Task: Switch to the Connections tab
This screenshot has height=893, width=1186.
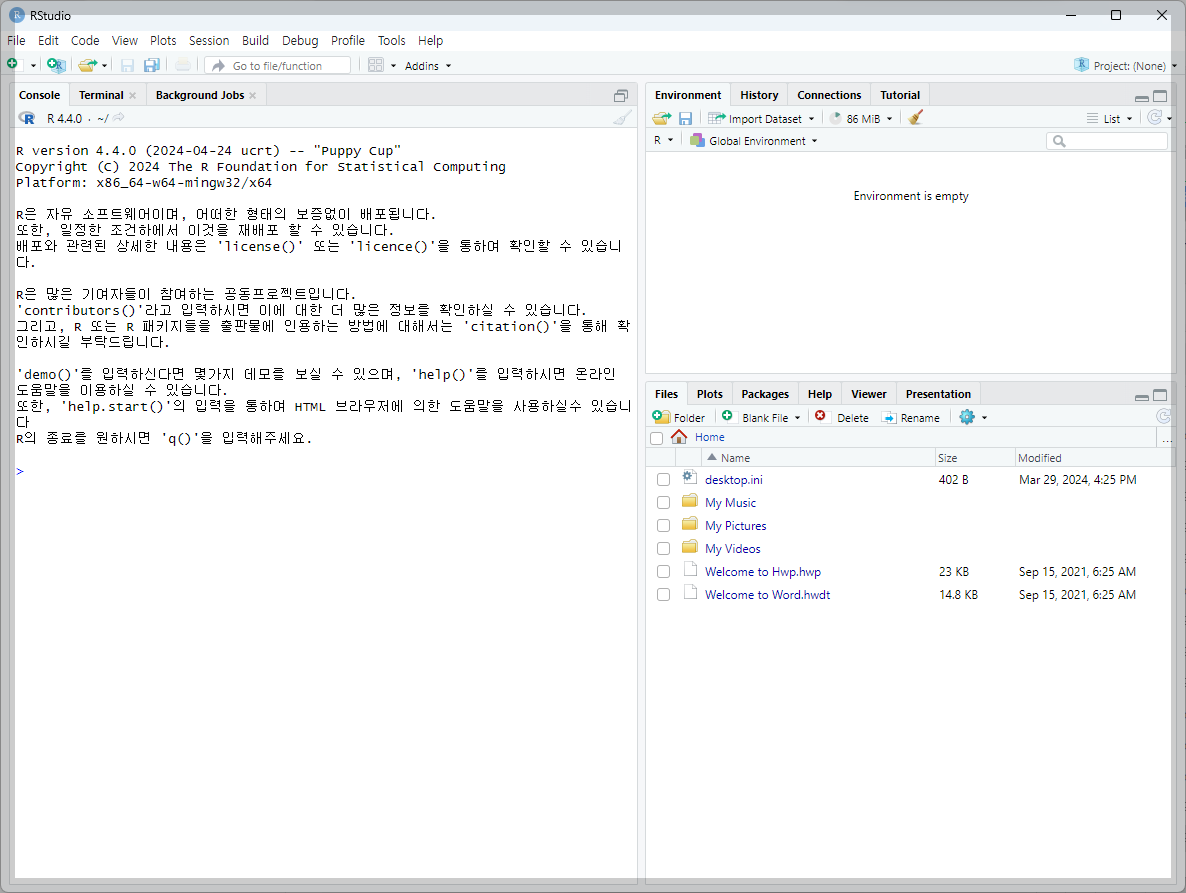Action: point(829,95)
